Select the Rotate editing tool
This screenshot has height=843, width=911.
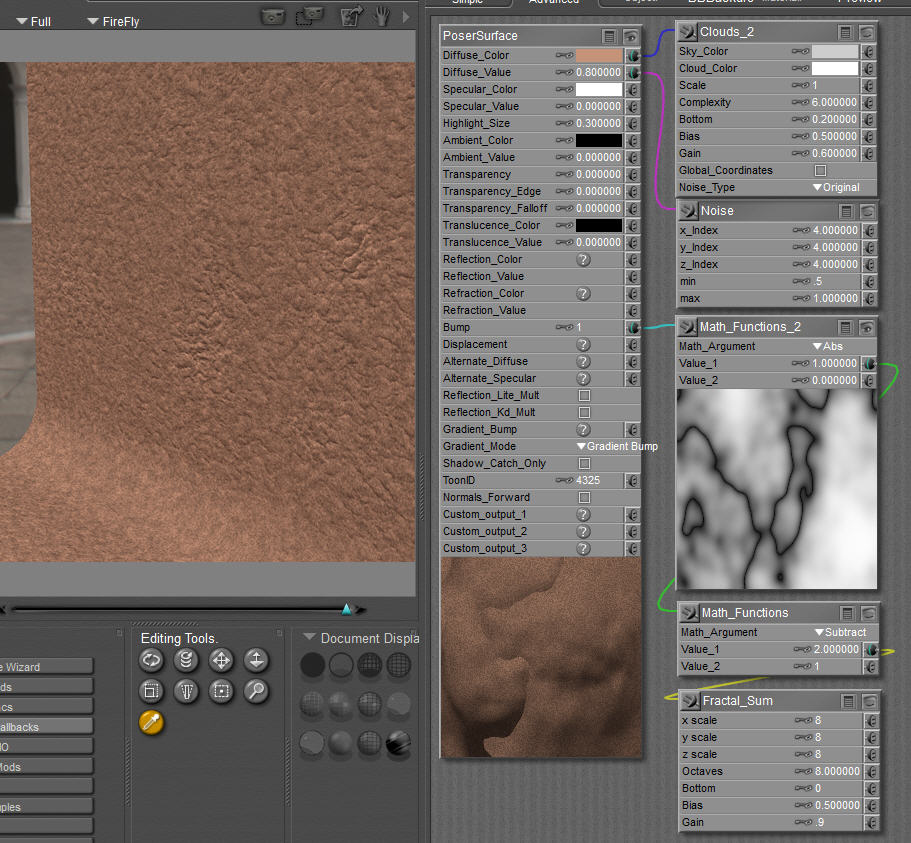tap(151, 660)
